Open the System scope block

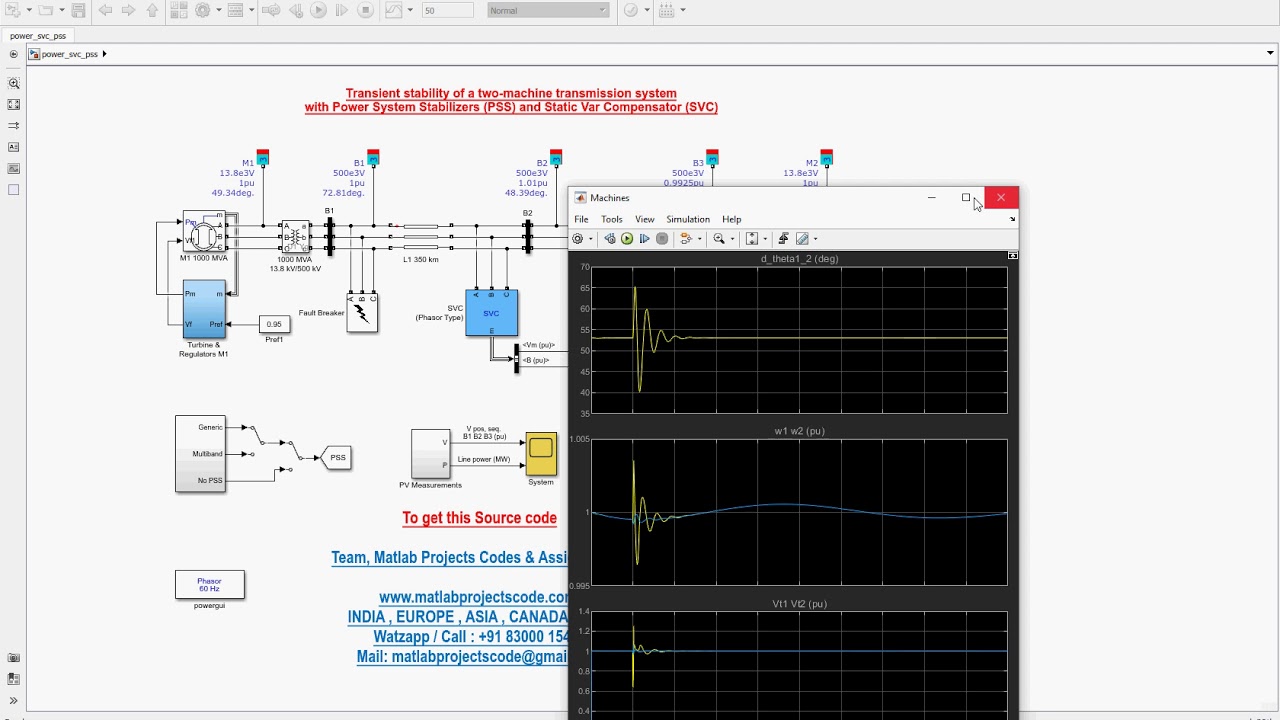click(x=541, y=454)
